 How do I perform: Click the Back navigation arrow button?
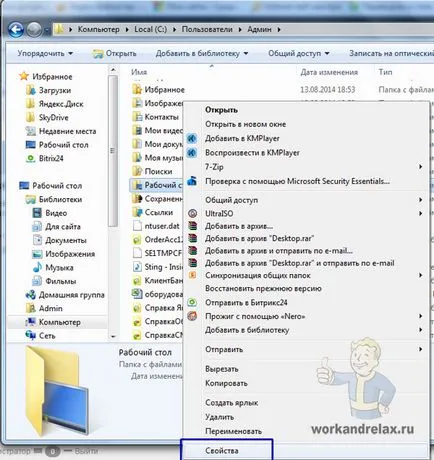point(16,30)
